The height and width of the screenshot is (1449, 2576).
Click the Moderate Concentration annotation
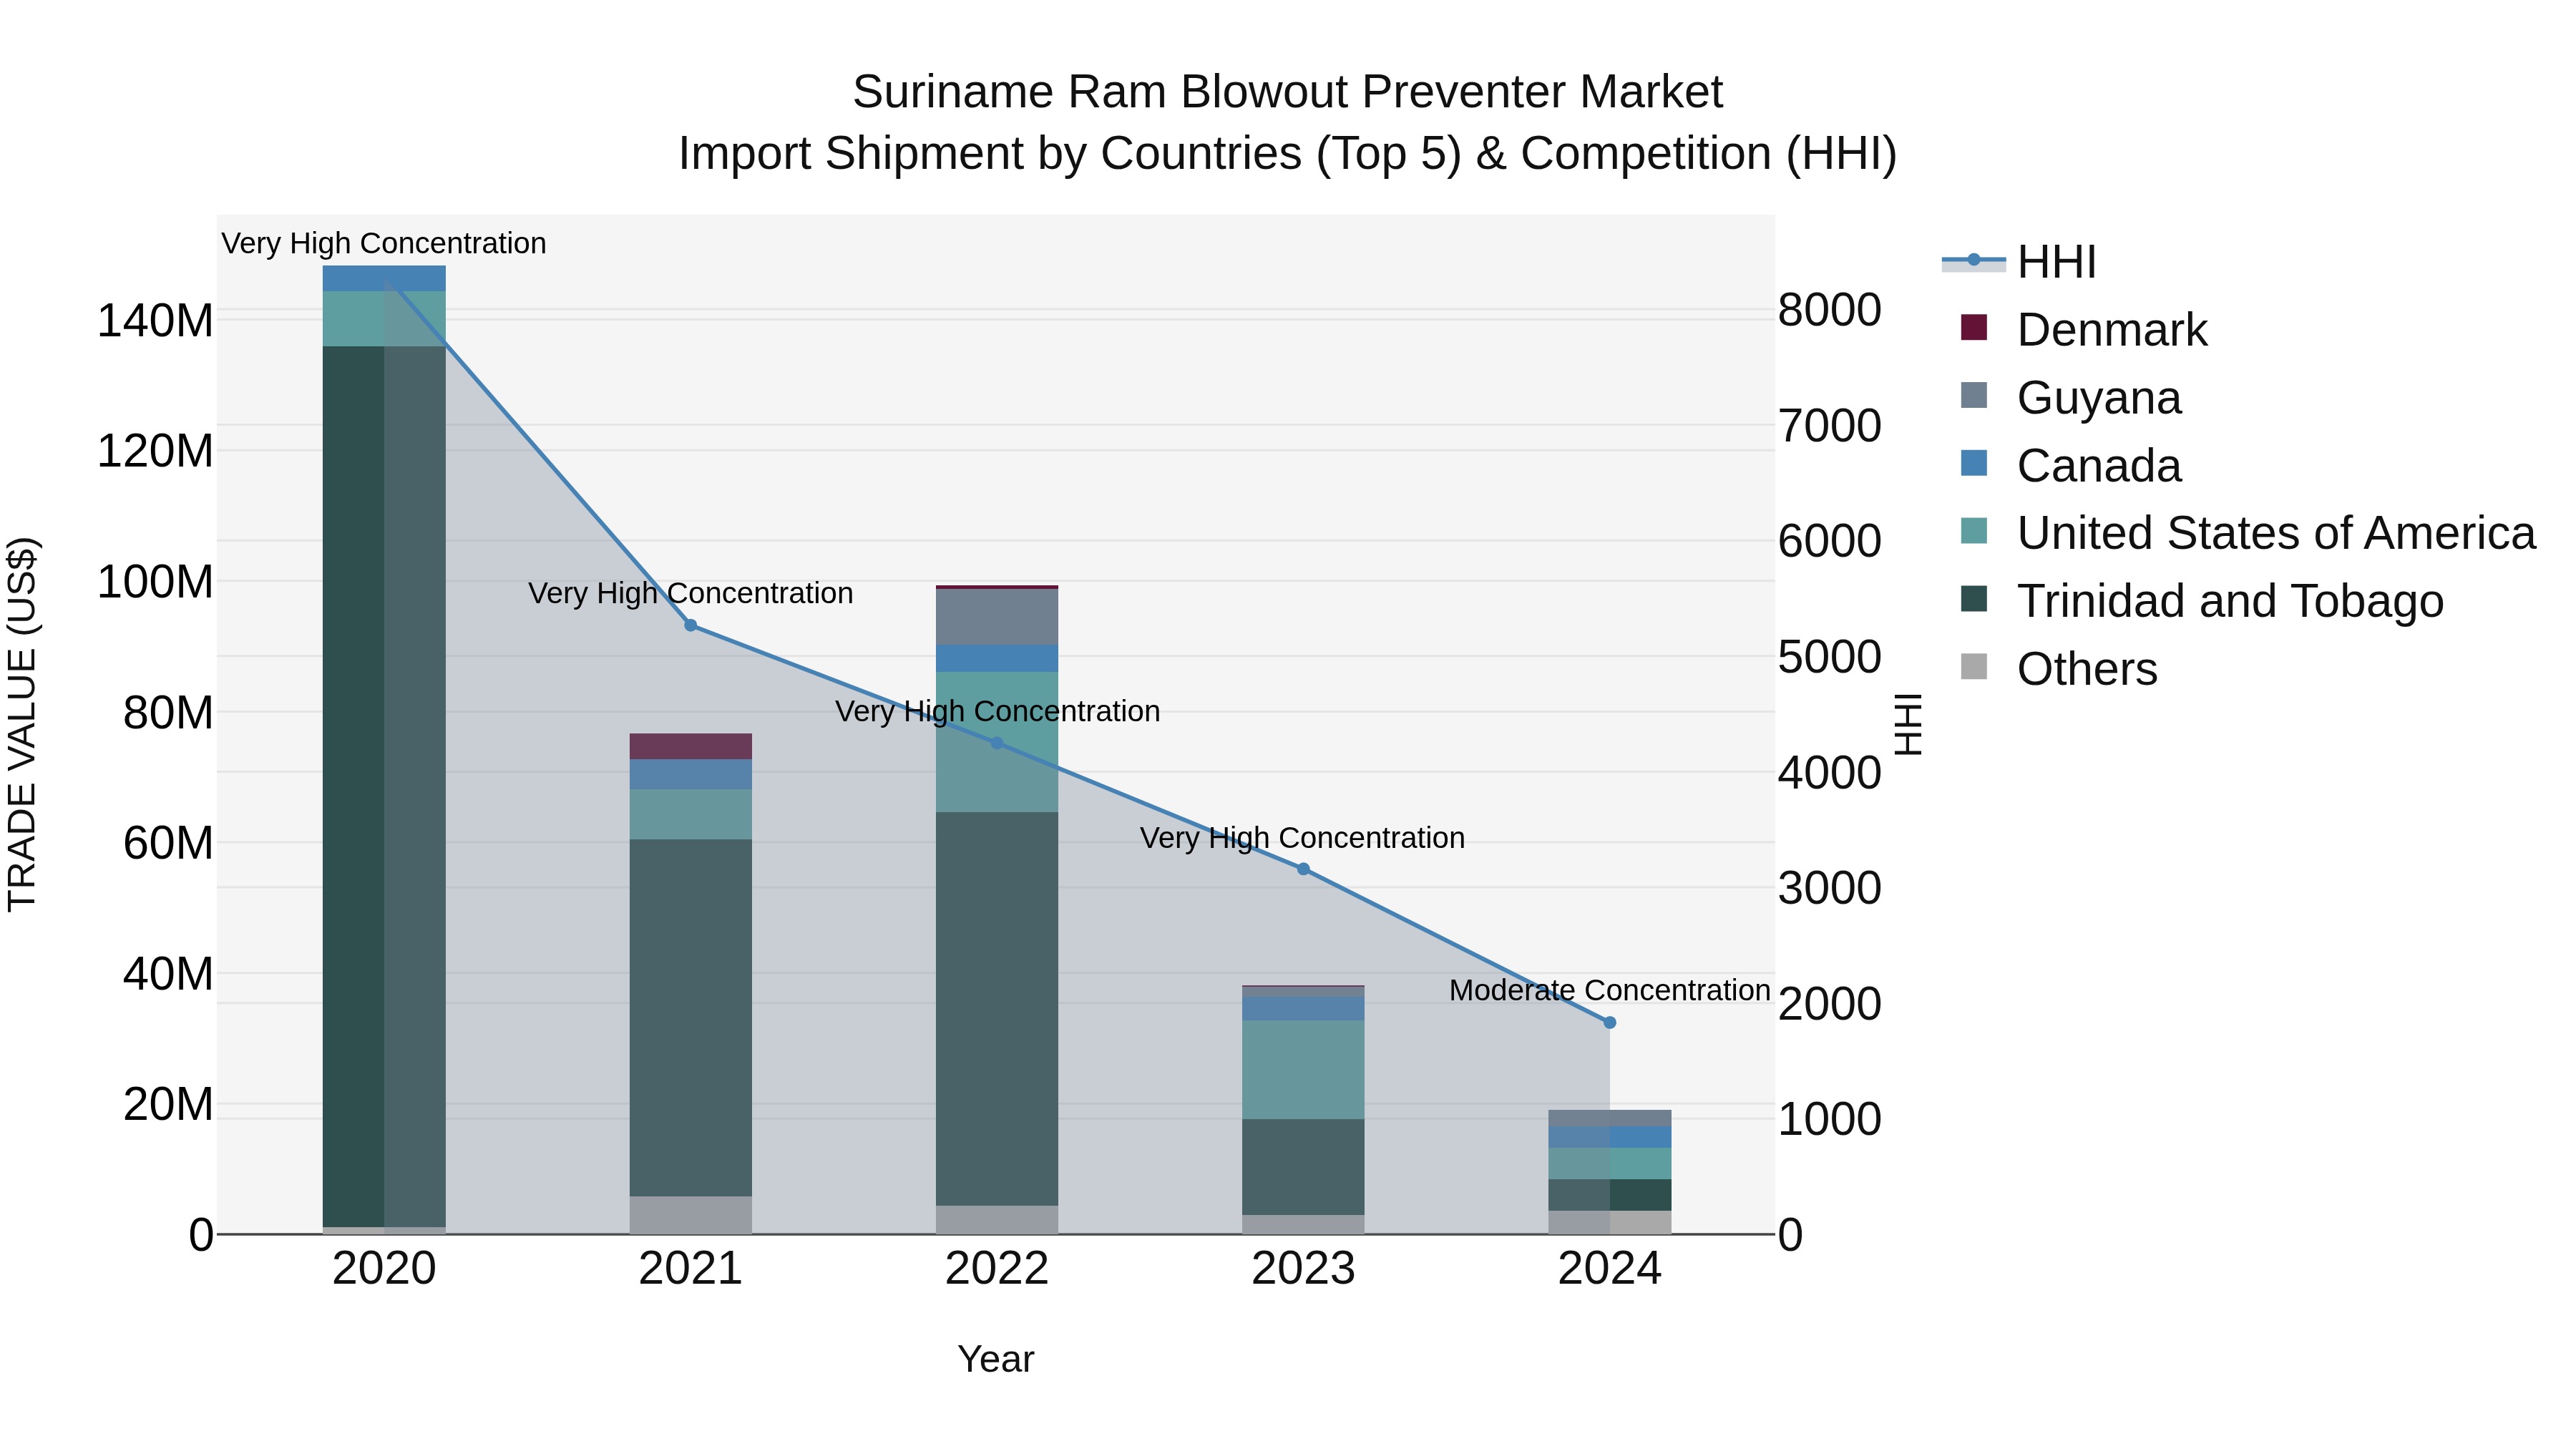[x=1610, y=990]
